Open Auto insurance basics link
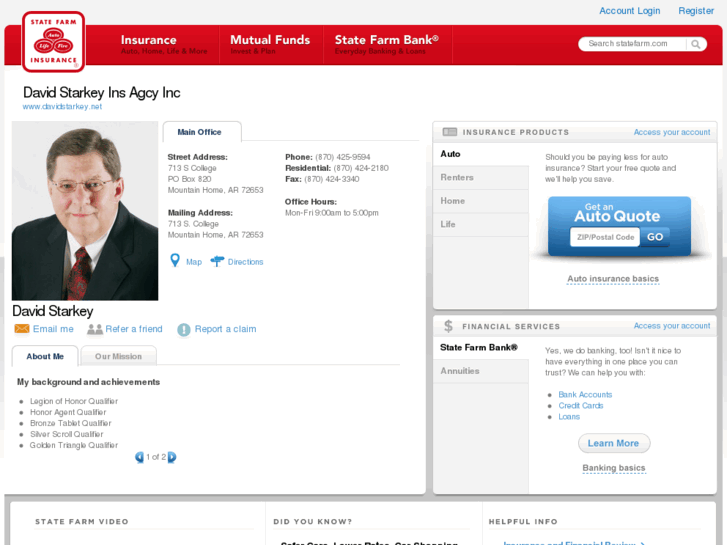 pyautogui.click(x=613, y=279)
